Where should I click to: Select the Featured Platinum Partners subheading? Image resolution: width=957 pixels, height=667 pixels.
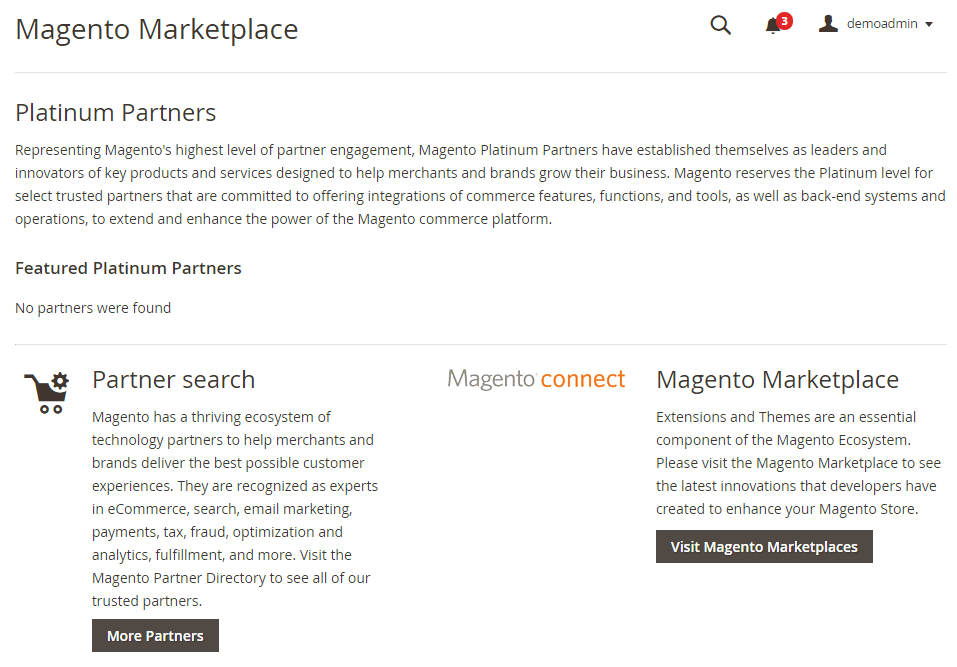point(128,268)
